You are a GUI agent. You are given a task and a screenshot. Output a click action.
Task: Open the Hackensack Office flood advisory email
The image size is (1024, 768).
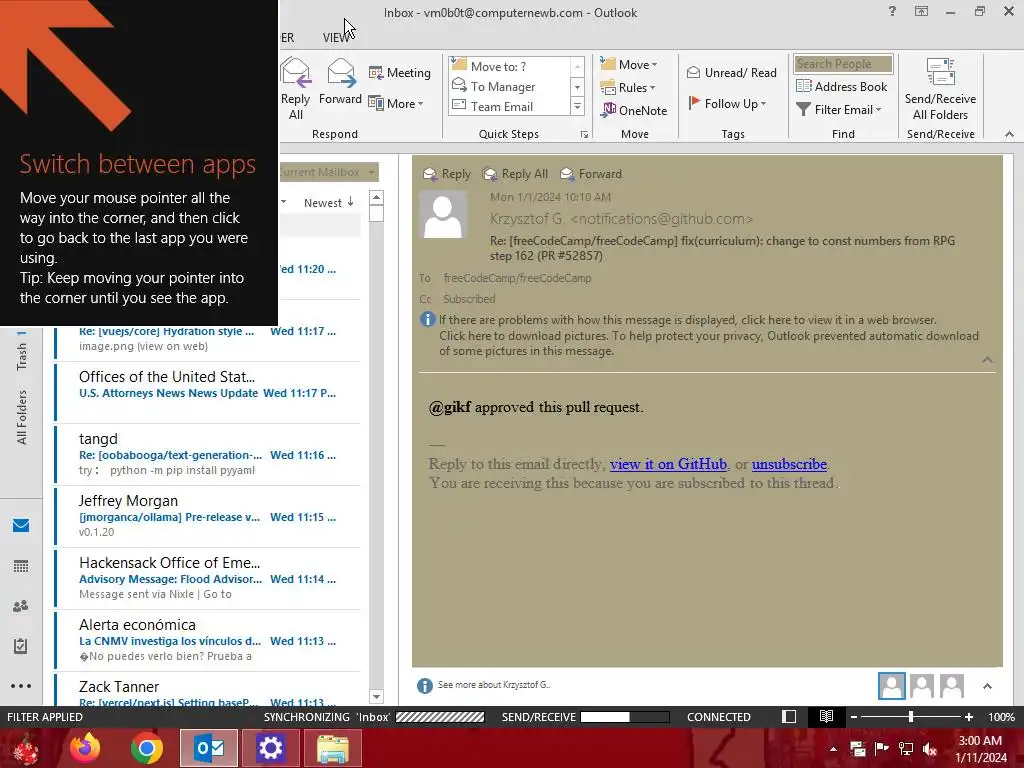(x=208, y=578)
